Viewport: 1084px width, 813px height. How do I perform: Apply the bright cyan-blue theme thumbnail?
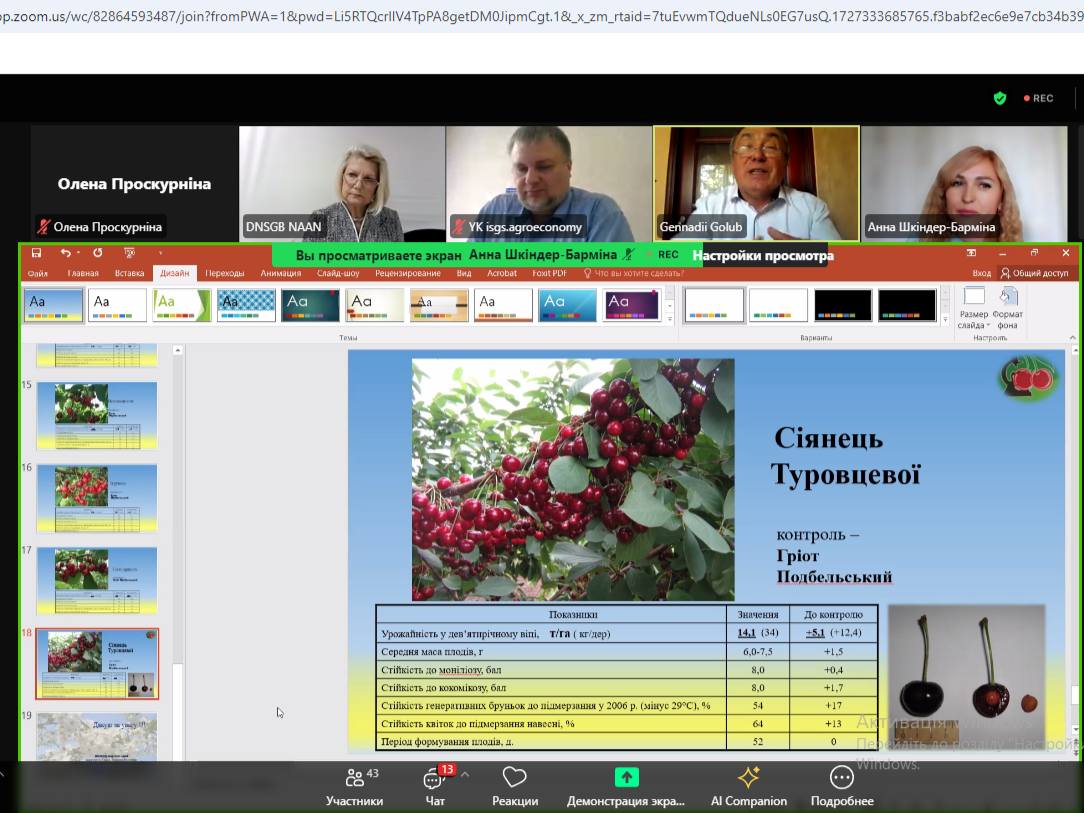(568, 306)
